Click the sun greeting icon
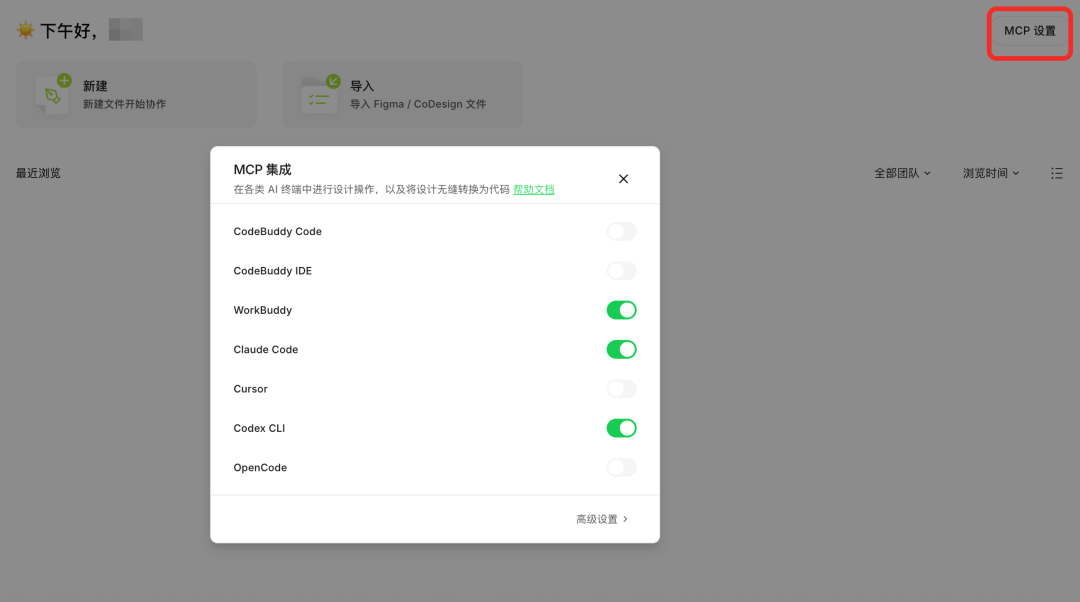 click(25, 30)
